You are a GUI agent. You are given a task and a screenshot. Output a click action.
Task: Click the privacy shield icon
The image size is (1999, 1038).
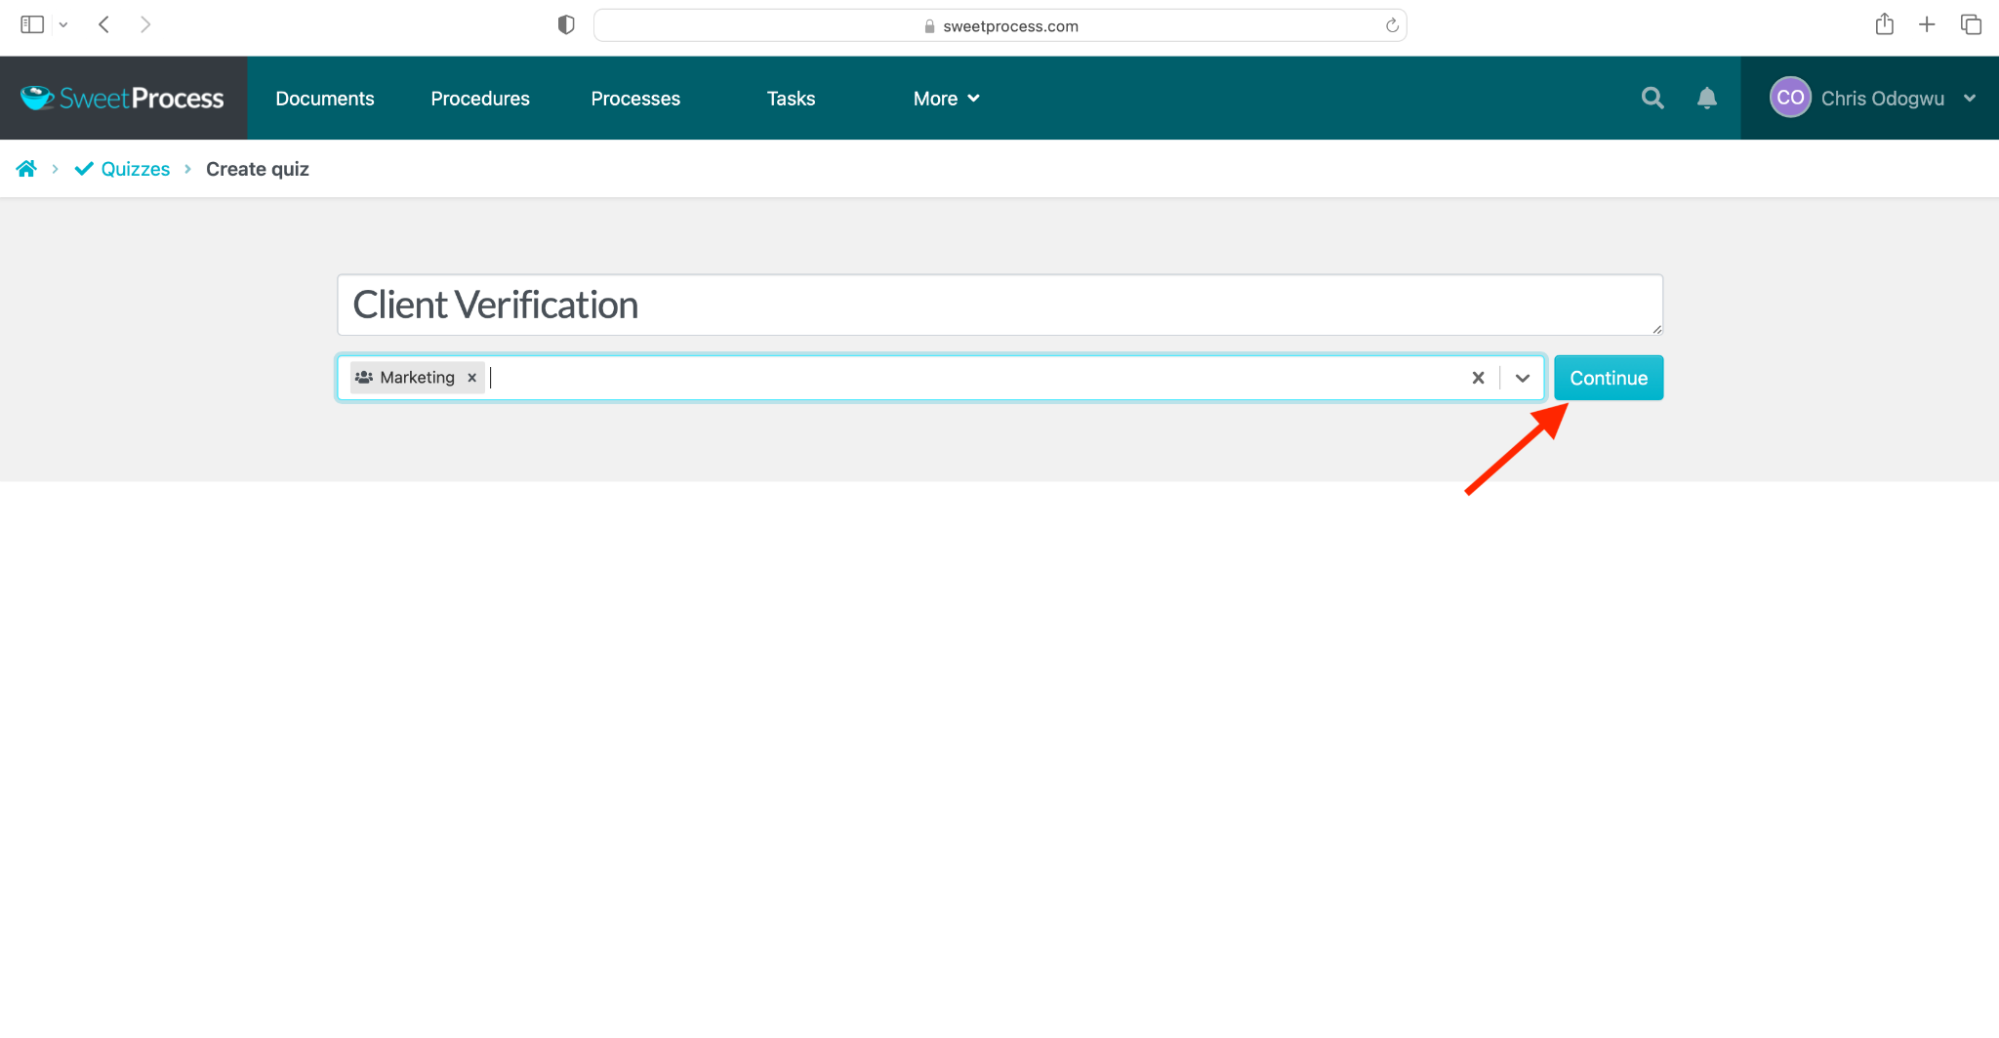point(566,25)
